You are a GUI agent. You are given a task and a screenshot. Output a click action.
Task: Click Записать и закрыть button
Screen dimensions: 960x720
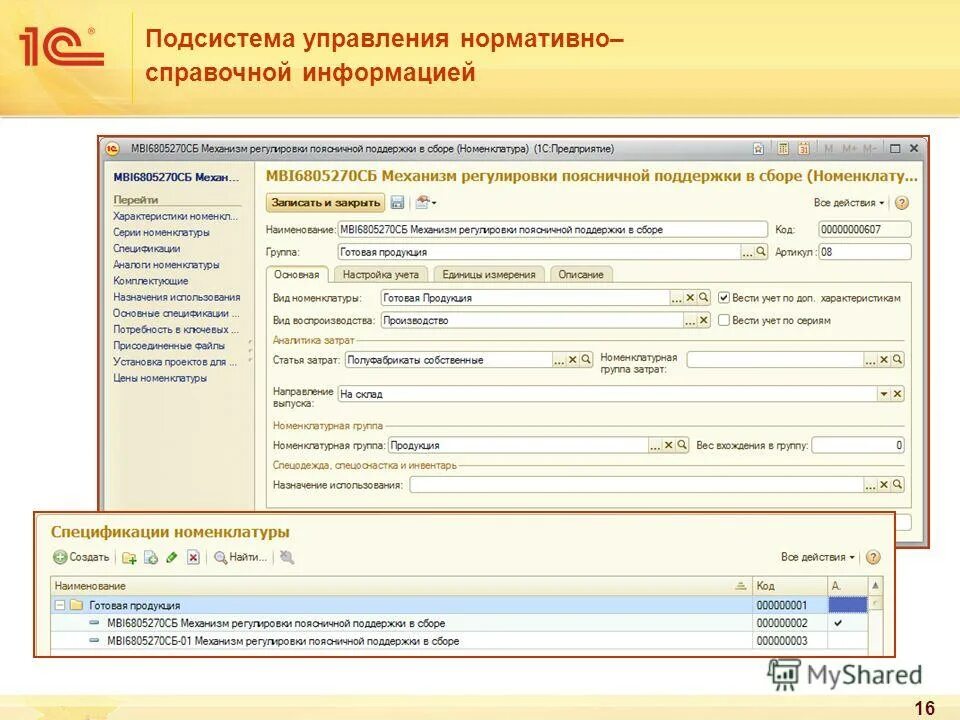point(326,203)
